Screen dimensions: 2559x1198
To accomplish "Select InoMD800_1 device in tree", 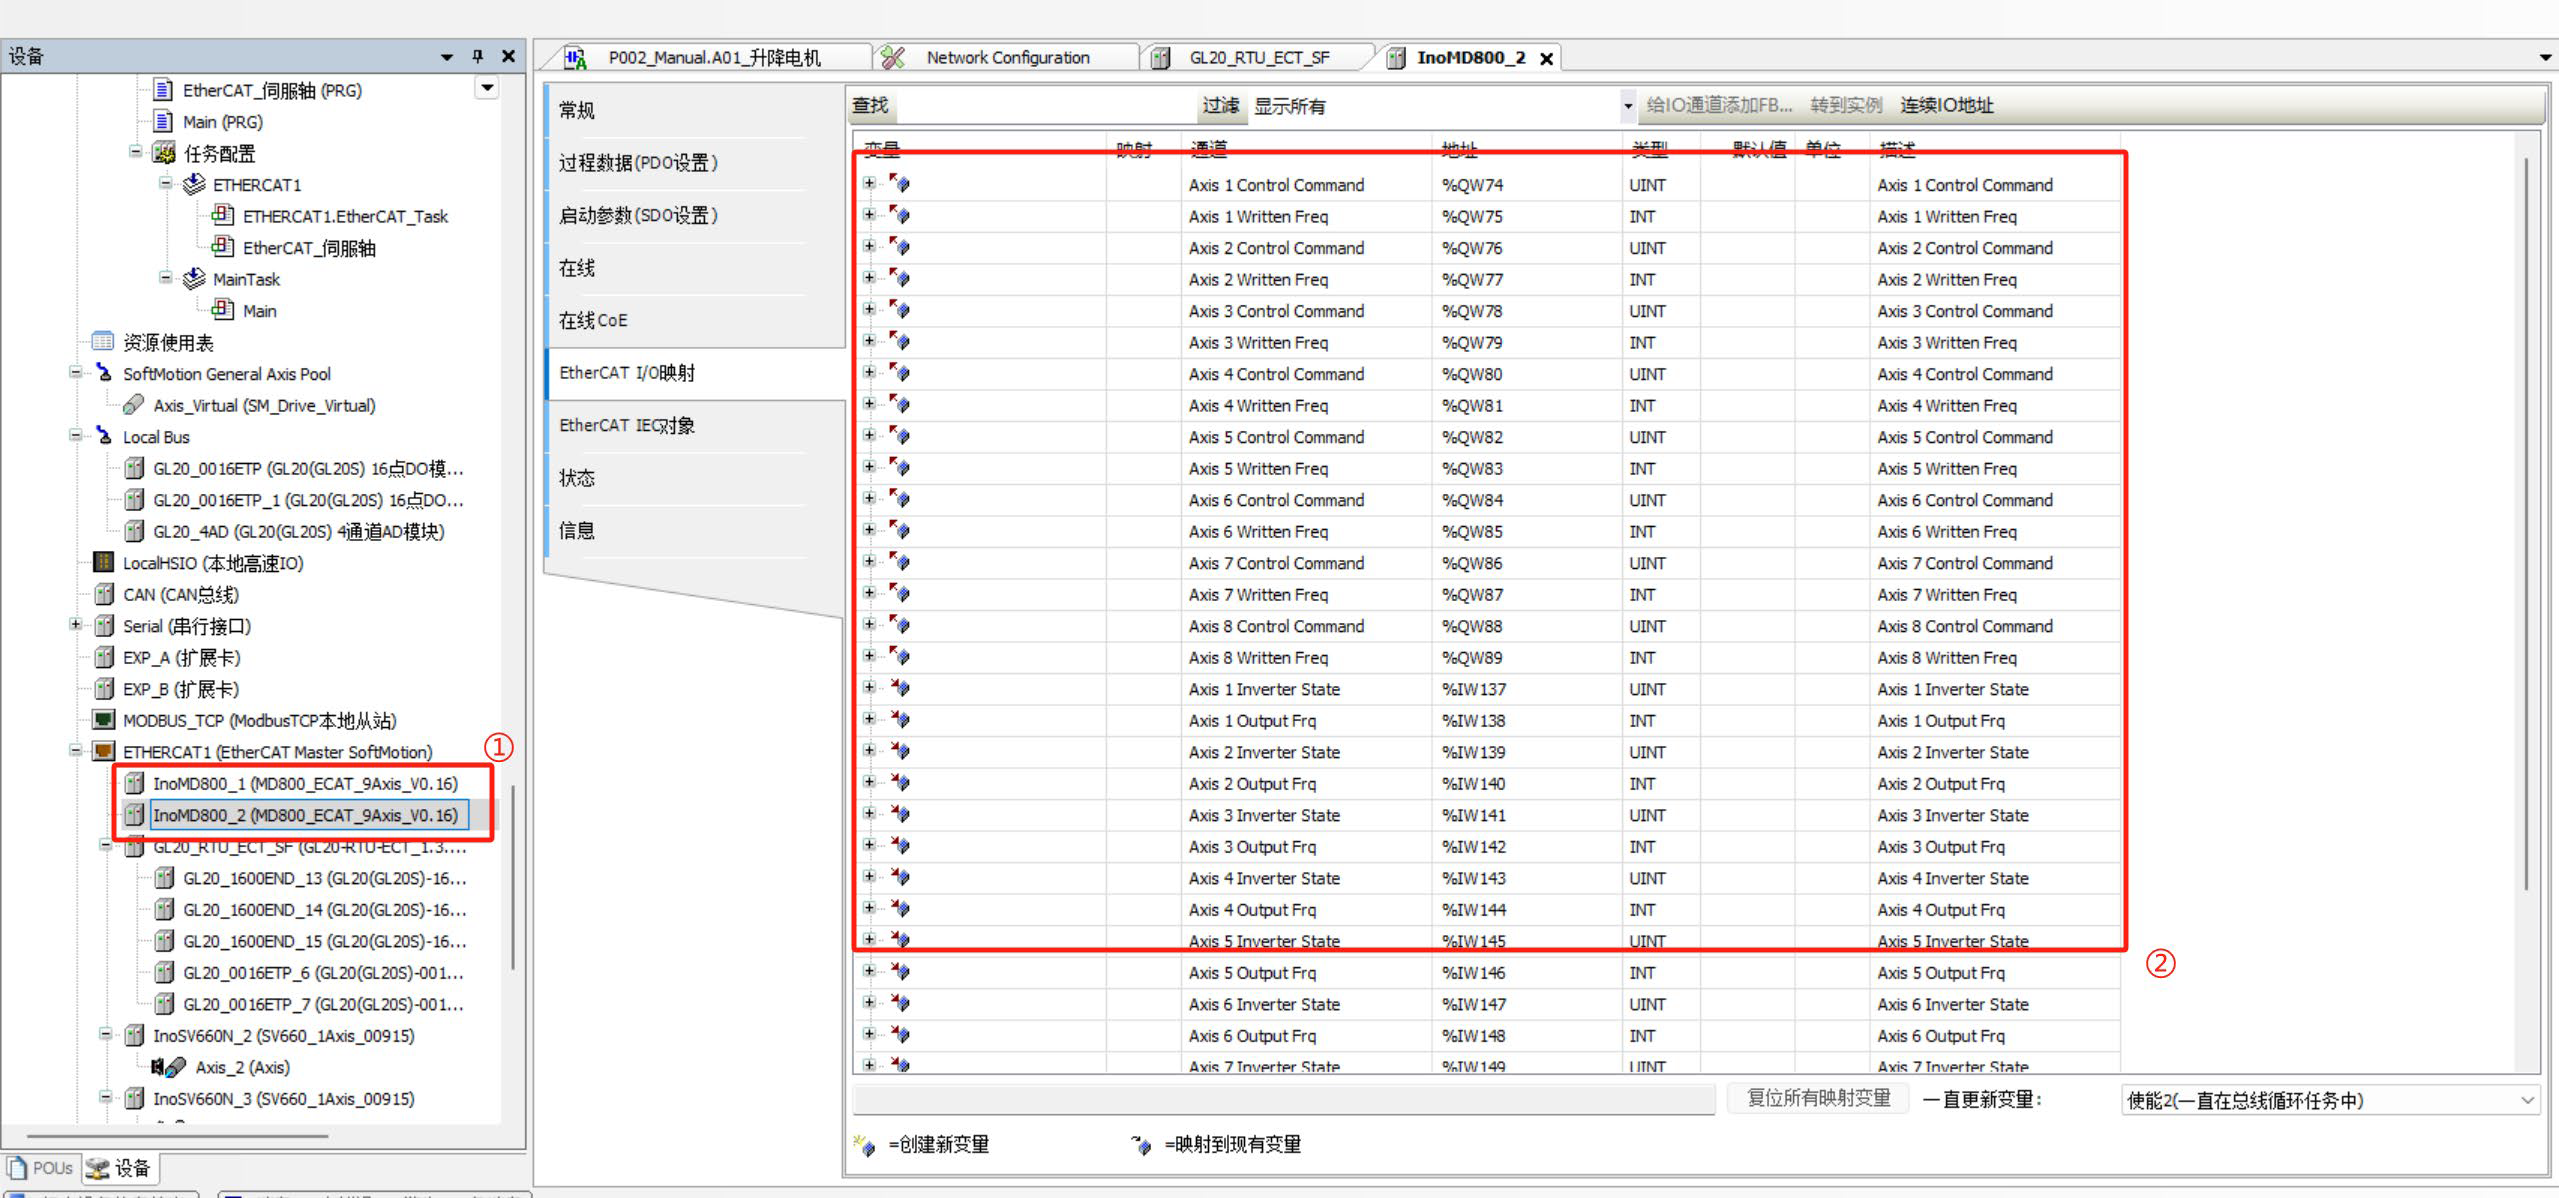I will [305, 783].
